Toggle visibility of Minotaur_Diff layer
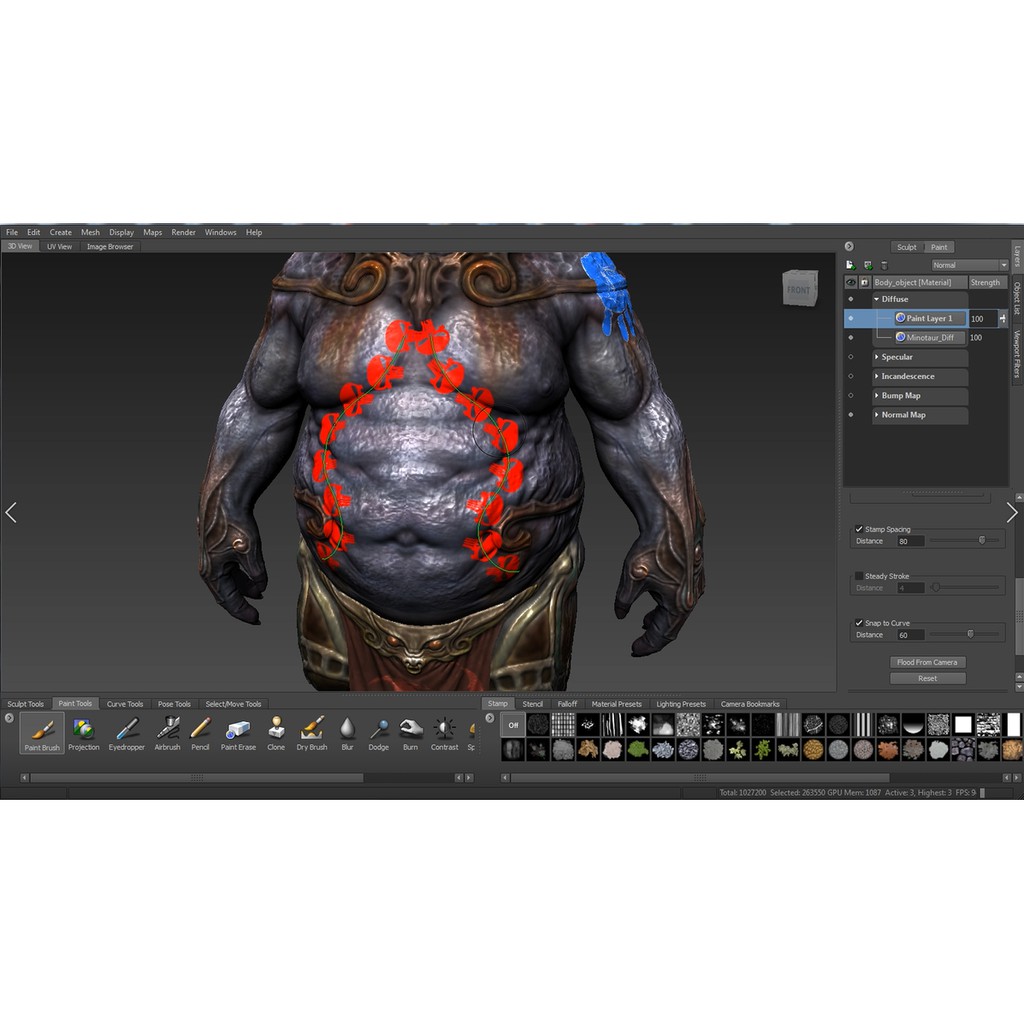Viewport: 1024px width, 1024px height. point(851,337)
